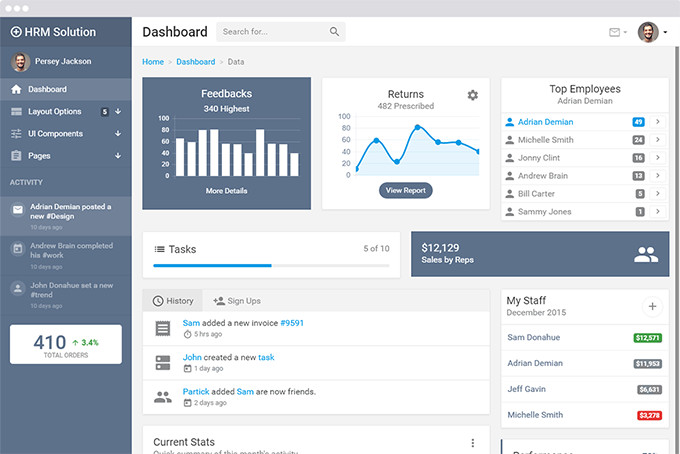This screenshot has width=680, height=454.
Task: Click the View Report button
Action: [405, 190]
